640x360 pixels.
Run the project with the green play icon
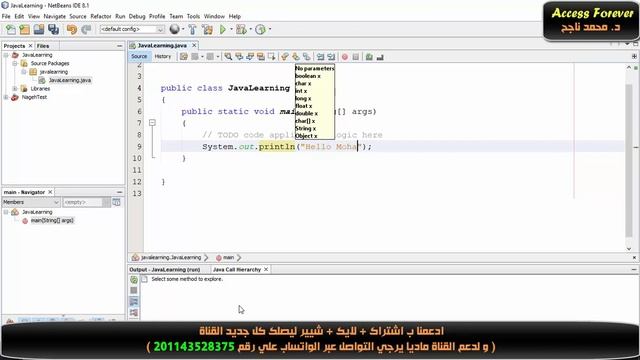[x=223, y=29]
